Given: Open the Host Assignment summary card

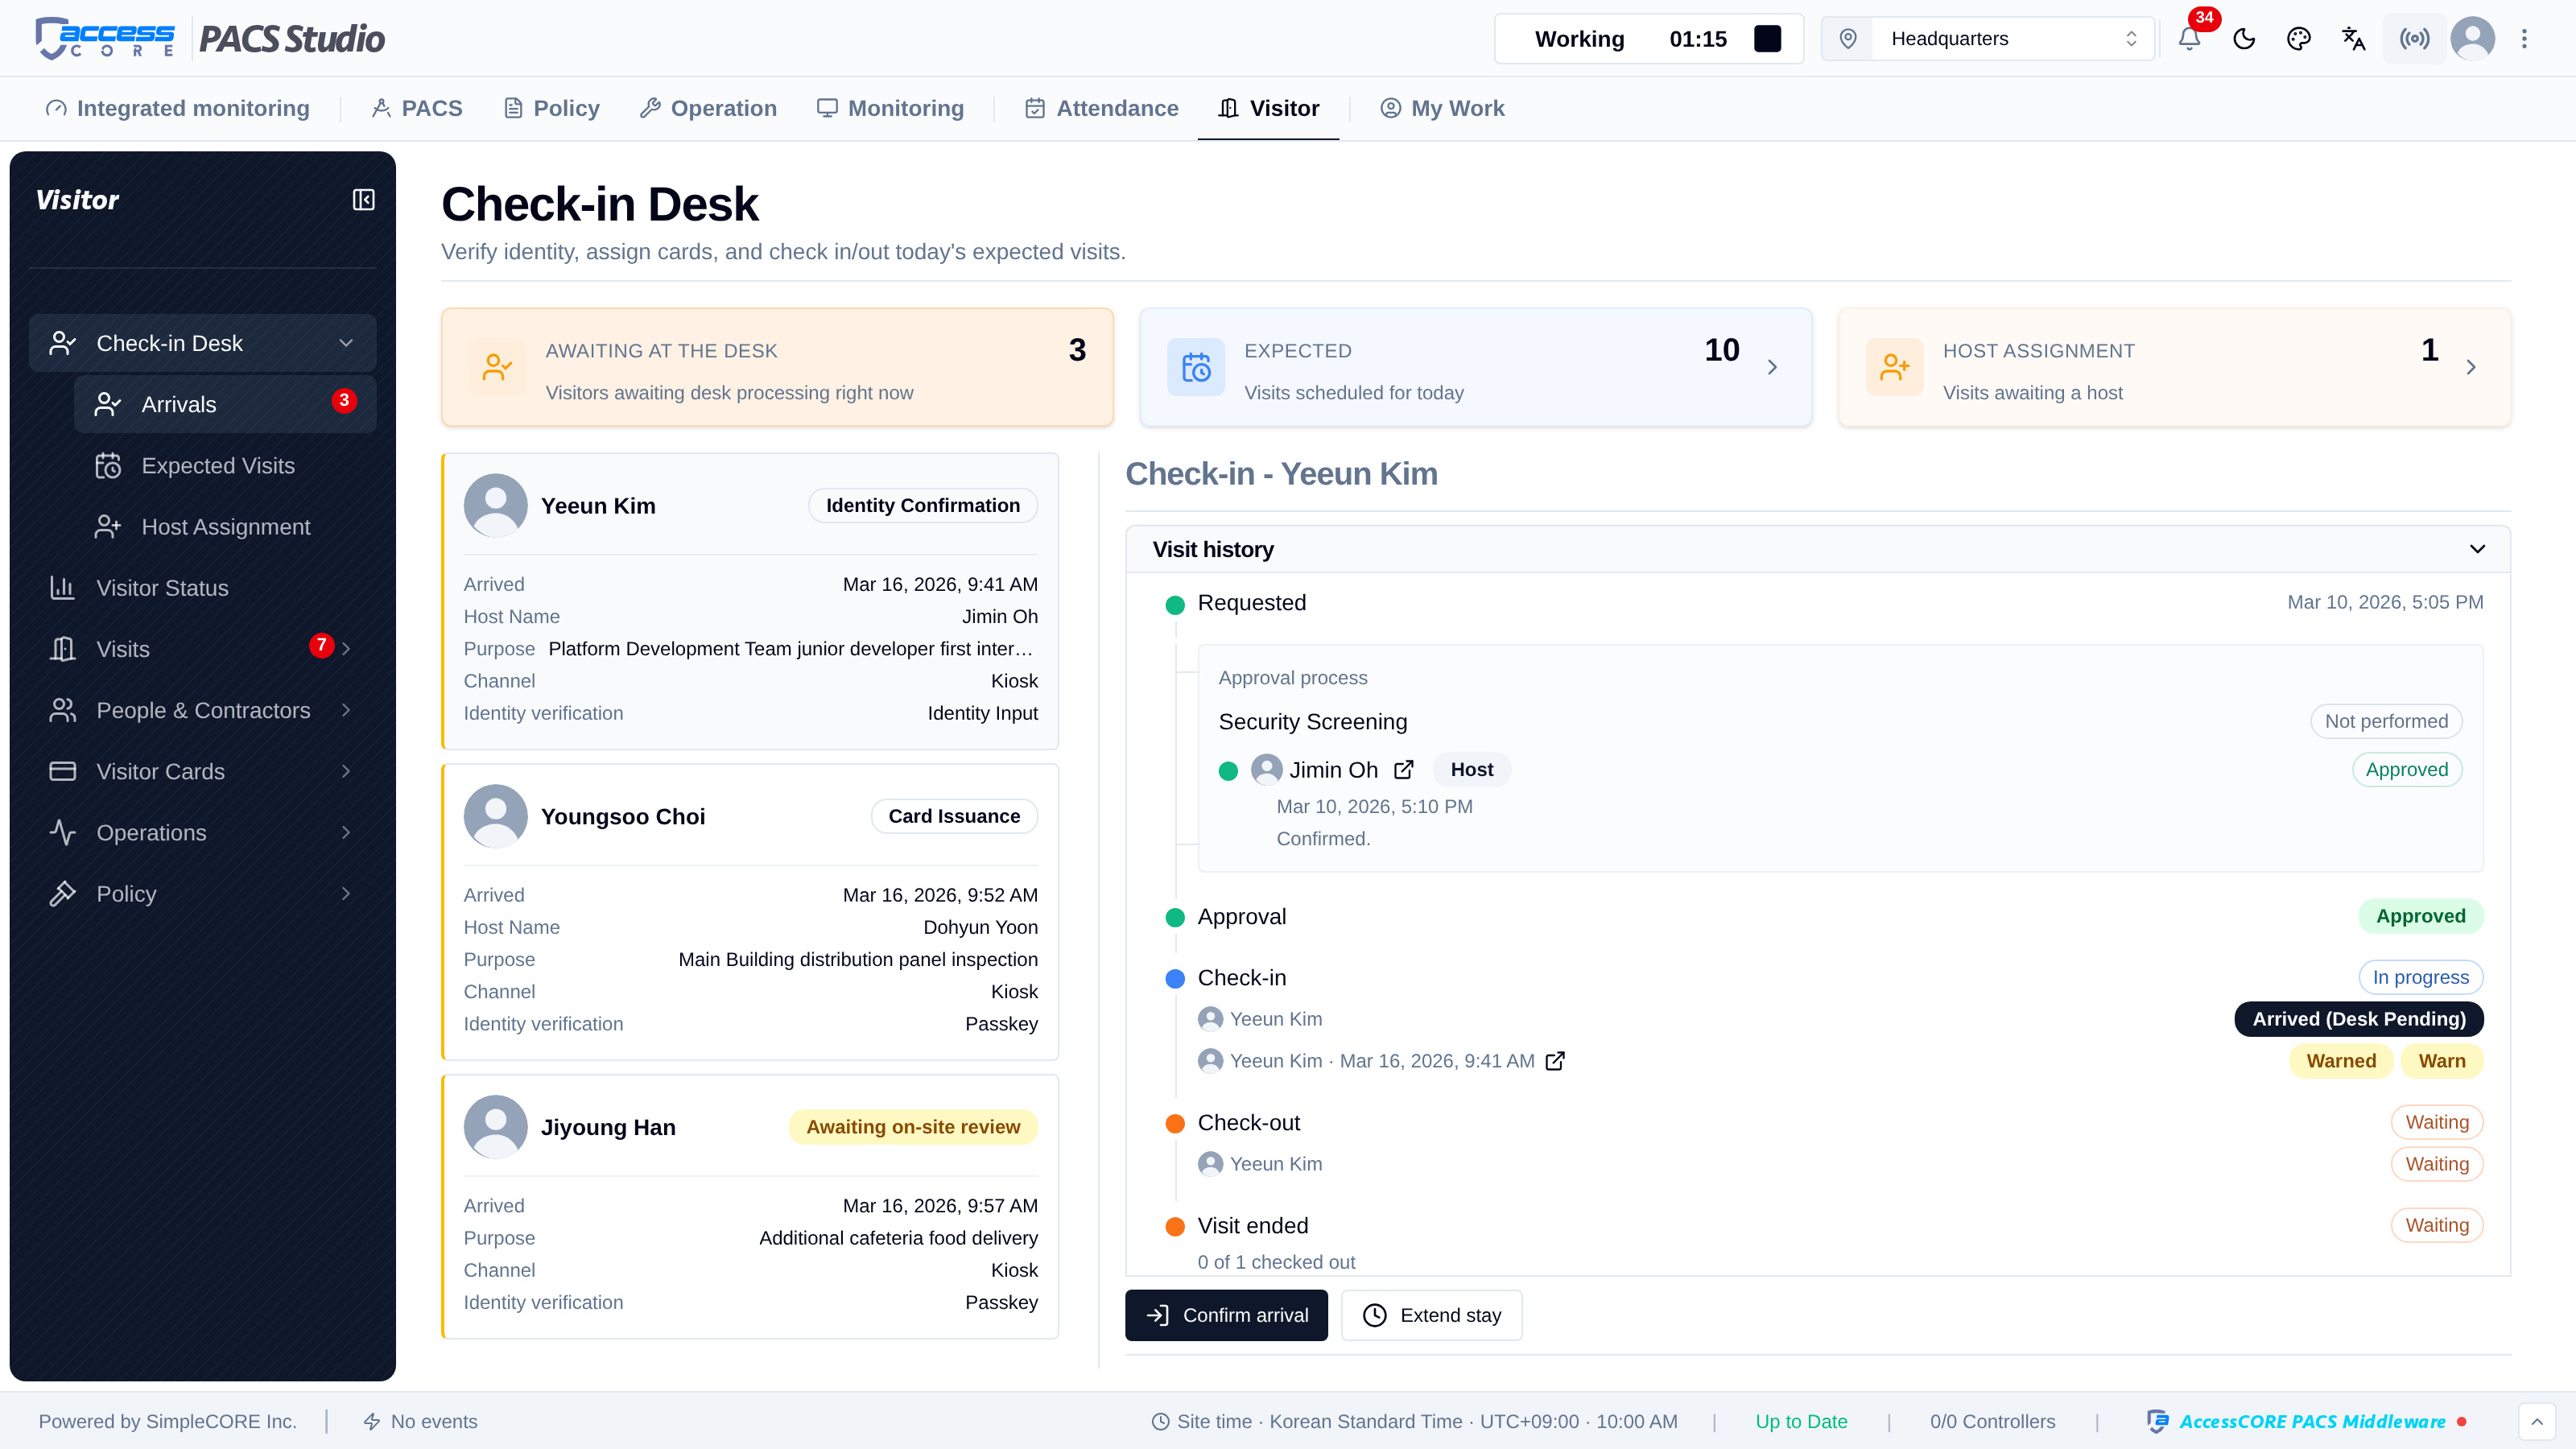Looking at the screenshot, I should [2175, 367].
